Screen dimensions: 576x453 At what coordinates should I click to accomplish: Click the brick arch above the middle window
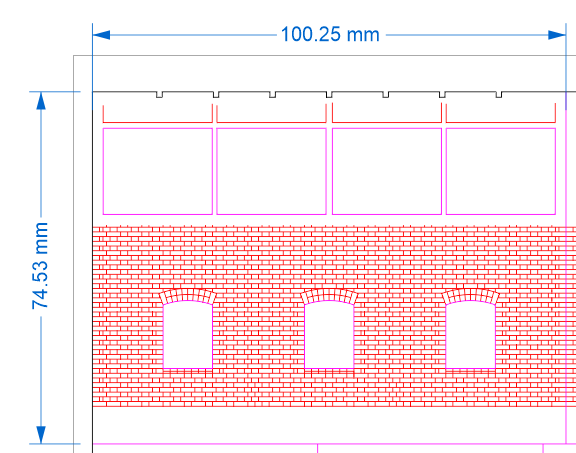coord(329,296)
